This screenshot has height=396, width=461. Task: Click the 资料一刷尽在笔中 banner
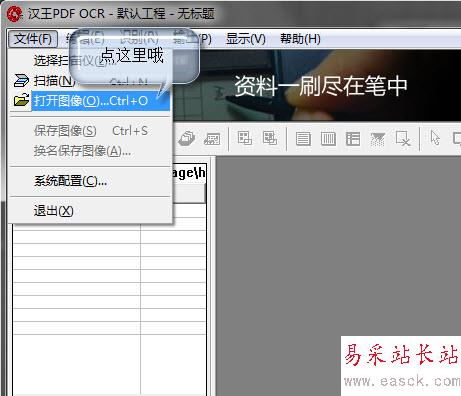(317, 85)
